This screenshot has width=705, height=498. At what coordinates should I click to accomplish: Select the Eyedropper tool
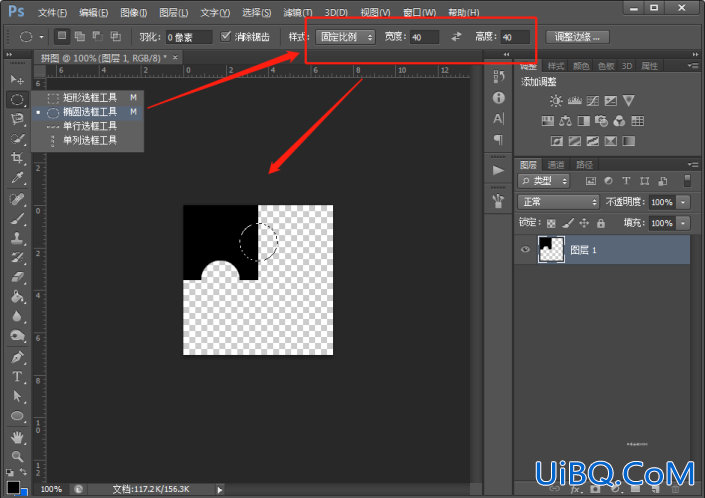(17, 178)
